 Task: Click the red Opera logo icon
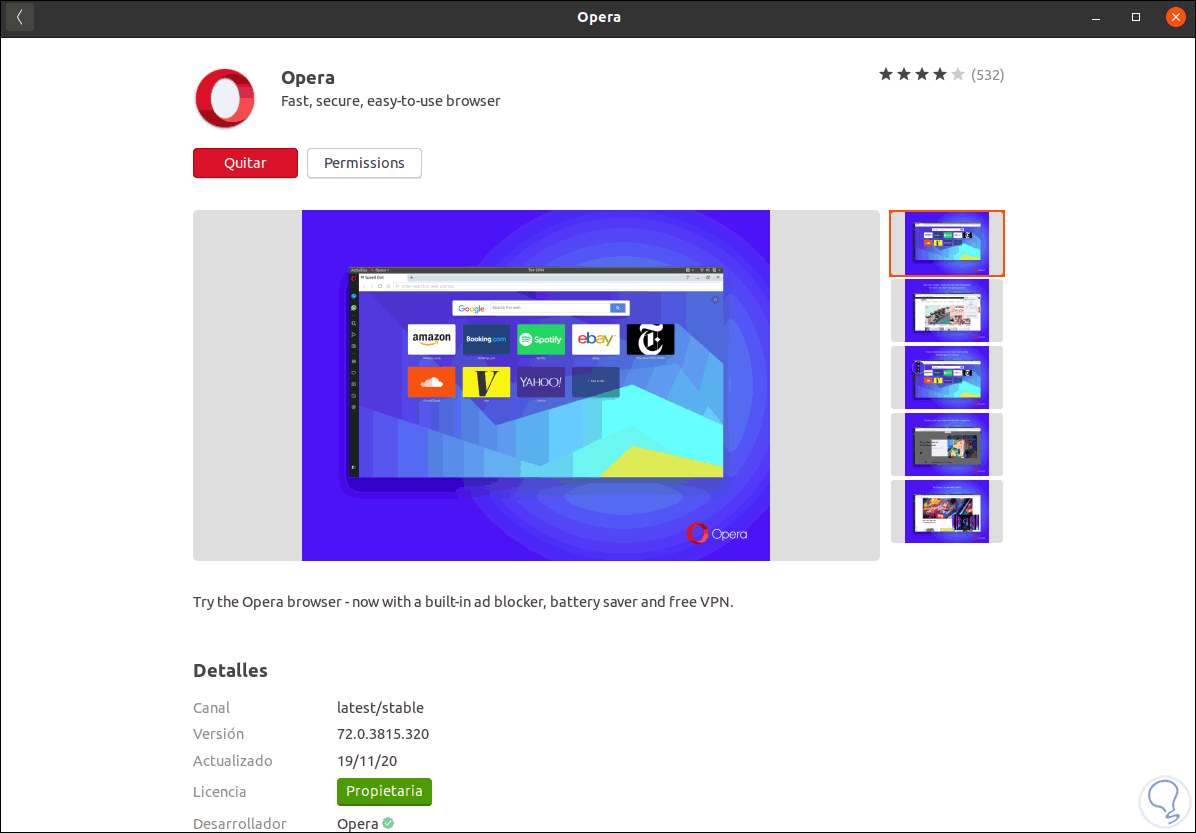pos(225,98)
